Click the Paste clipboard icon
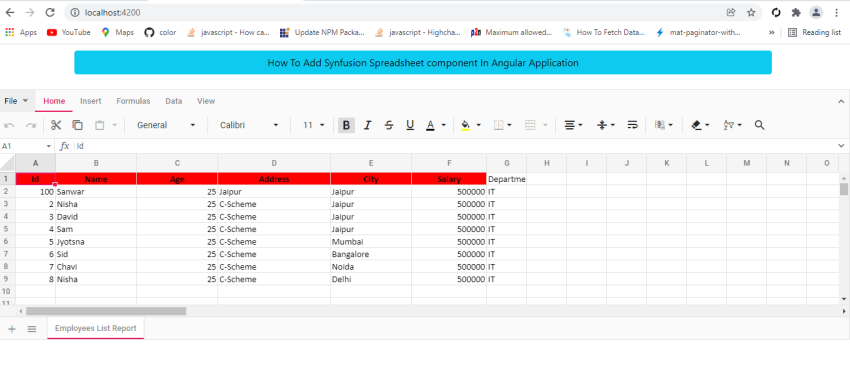Viewport: 850px width, 366px height. click(x=100, y=125)
